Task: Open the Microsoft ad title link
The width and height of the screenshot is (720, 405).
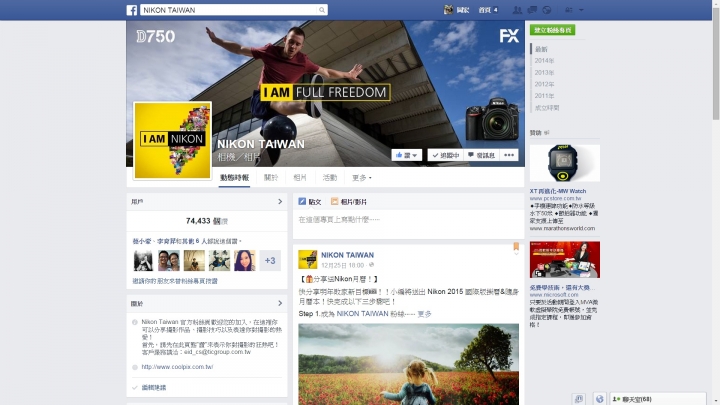Action: (562, 287)
